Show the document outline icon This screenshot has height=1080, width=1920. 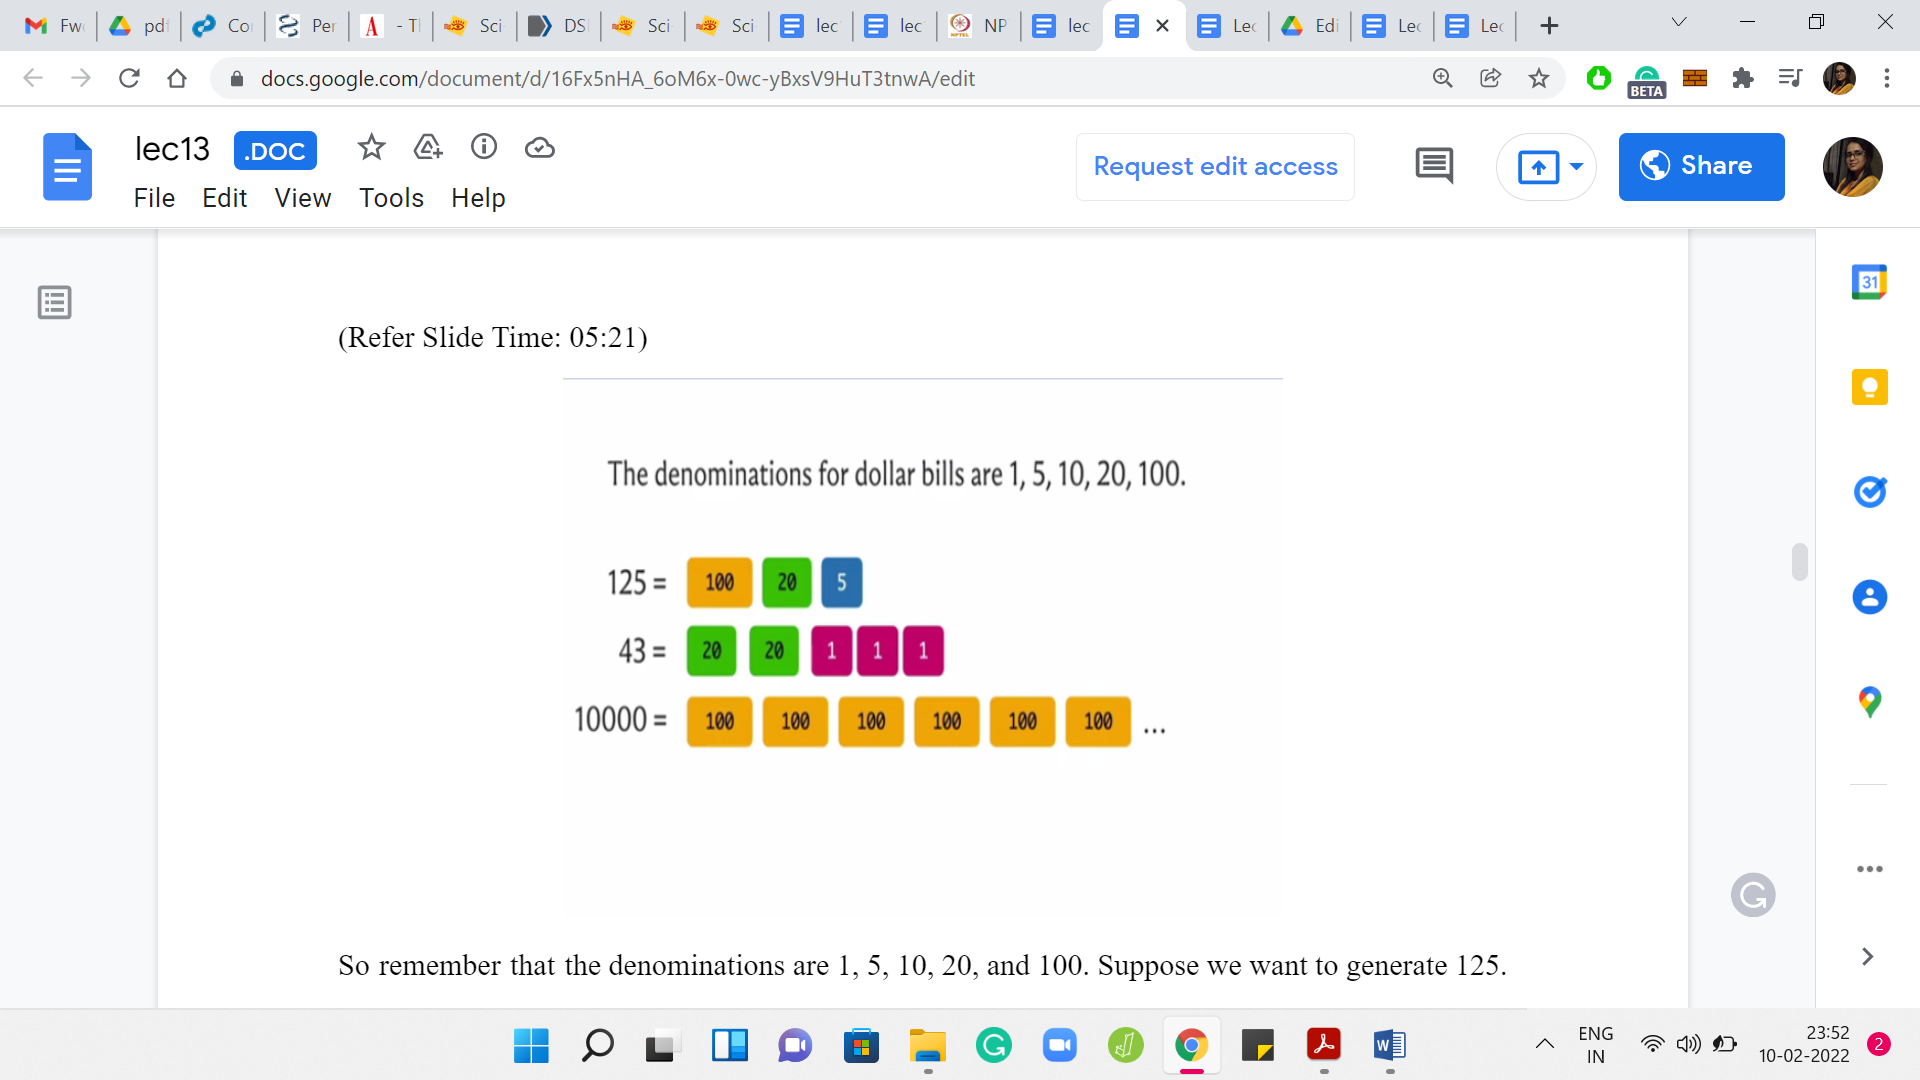(55, 302)
